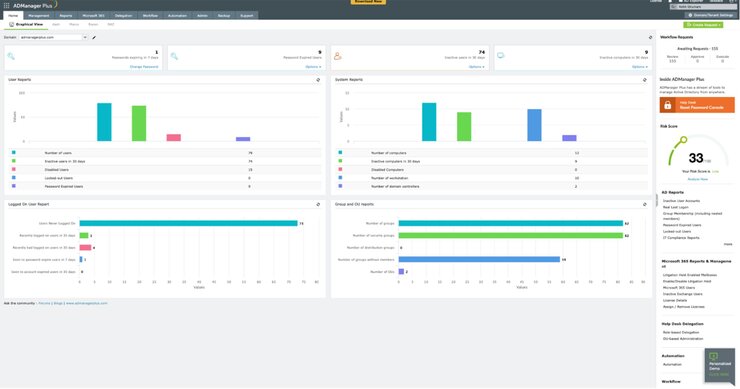This screenshot has height=389, width=740.
Task: Click the user icon on Inactive users card
Action: coord(337,56)
